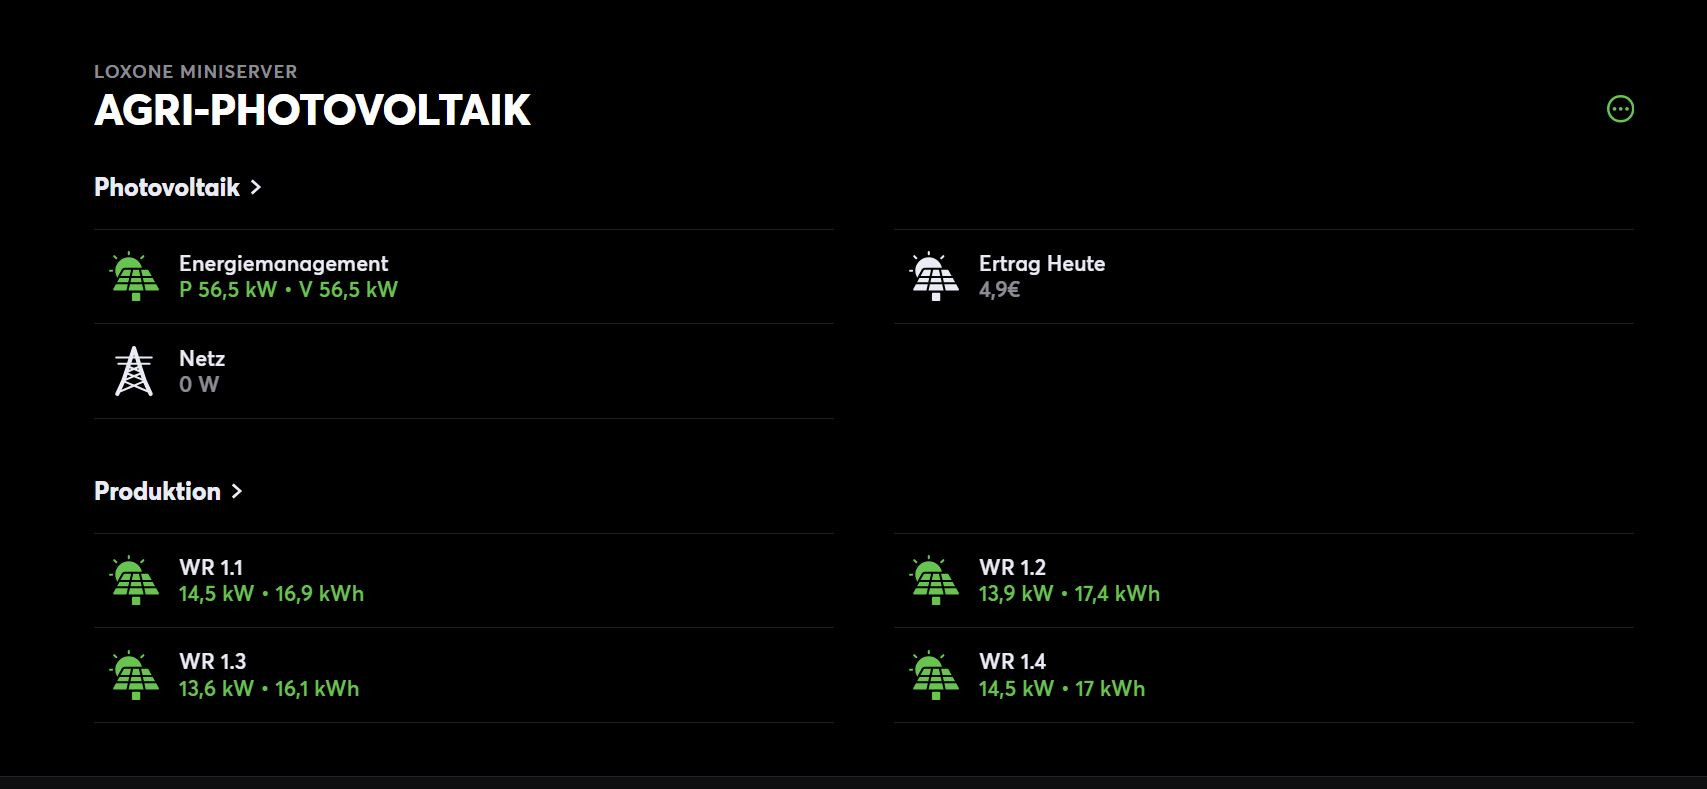The height and width of the screenshot is (789, 1707).
Task: Click the green solar icon beside Energiemanagement
Action: tap(134, 277)
